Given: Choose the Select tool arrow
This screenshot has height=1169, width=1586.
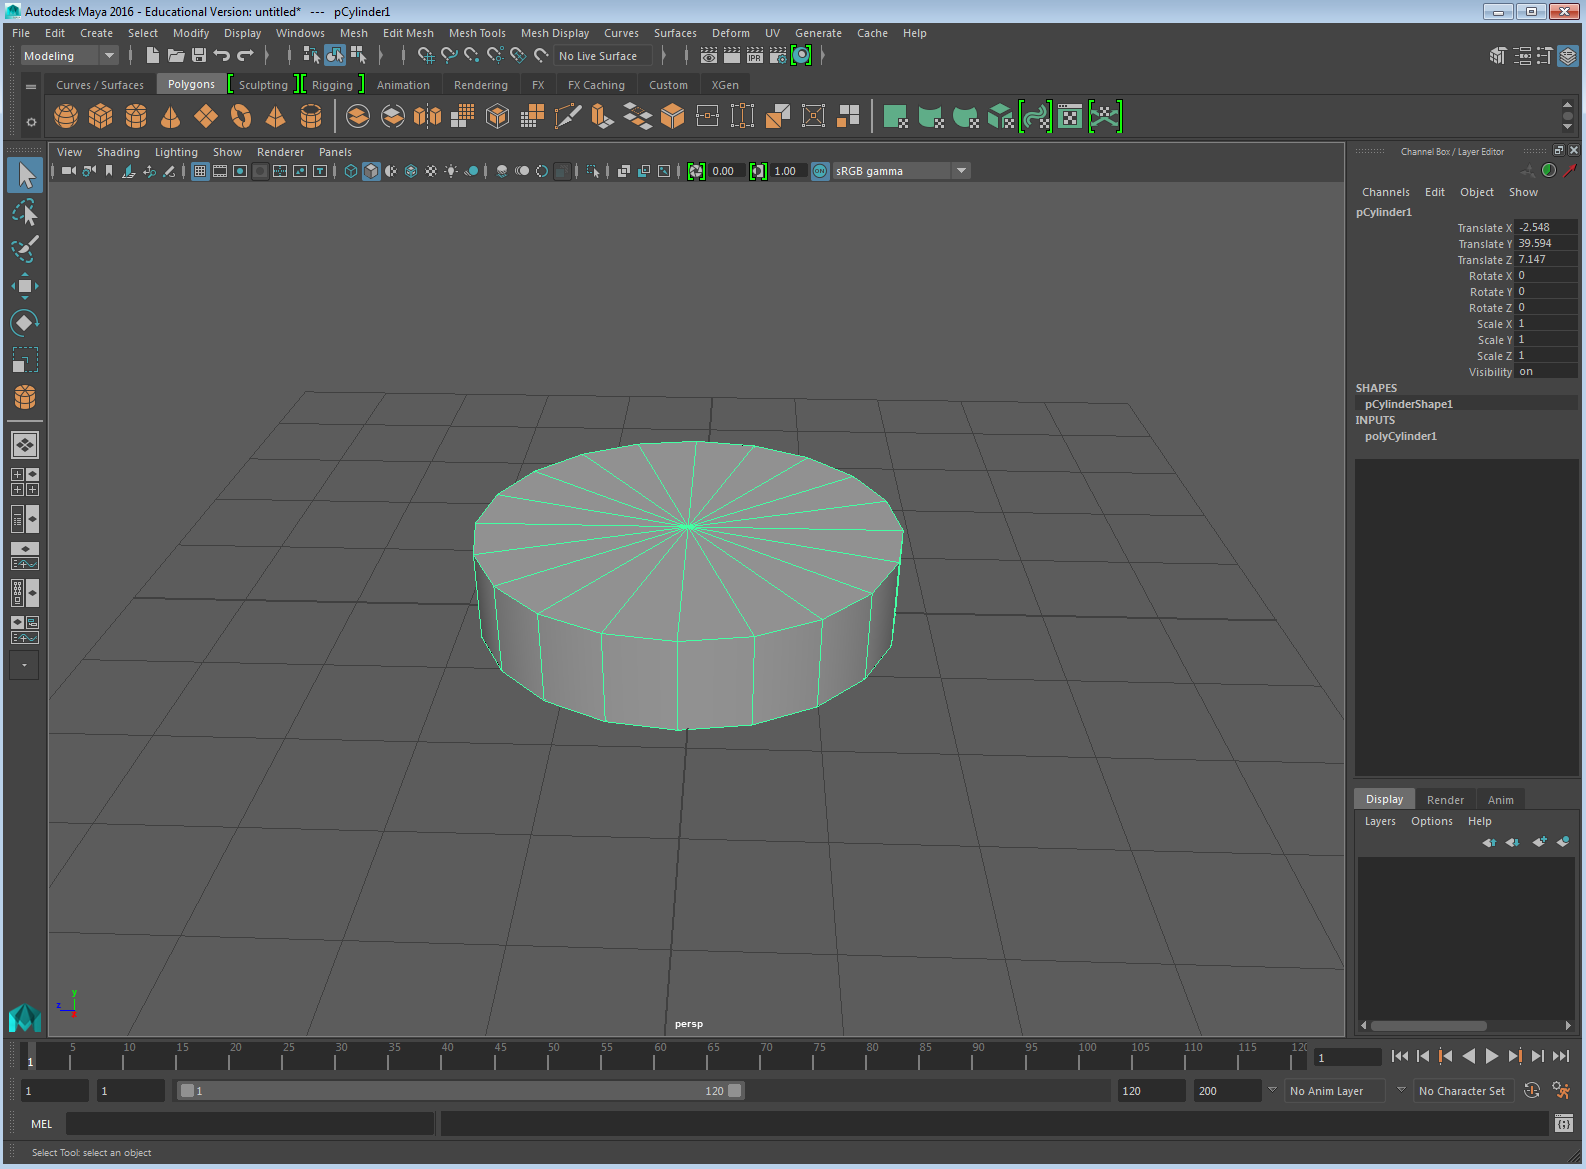Looking at the screenshot, I should pos(25,176).
